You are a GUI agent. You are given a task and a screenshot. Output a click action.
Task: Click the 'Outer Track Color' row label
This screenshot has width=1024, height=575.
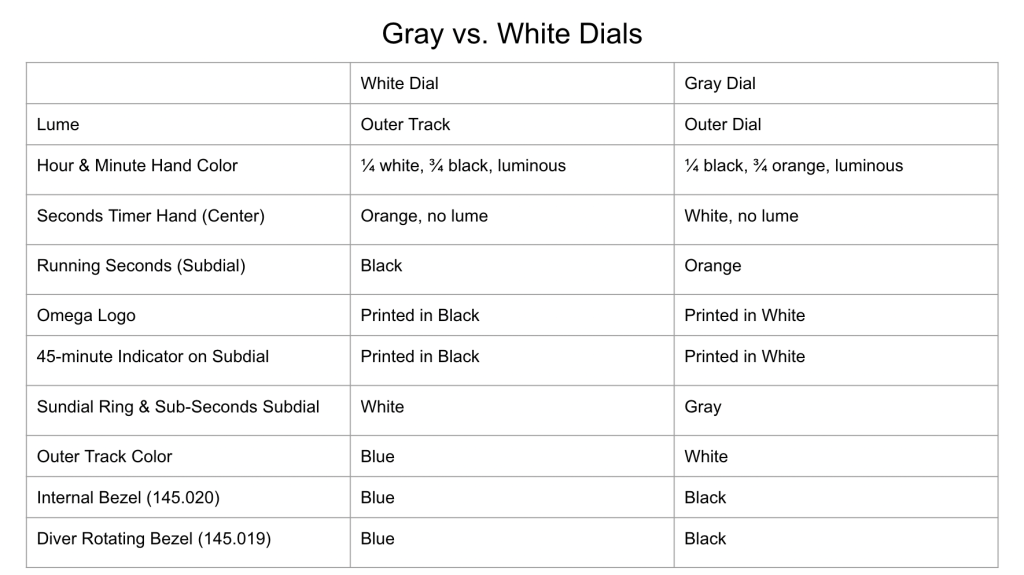[x=104, y=457]
